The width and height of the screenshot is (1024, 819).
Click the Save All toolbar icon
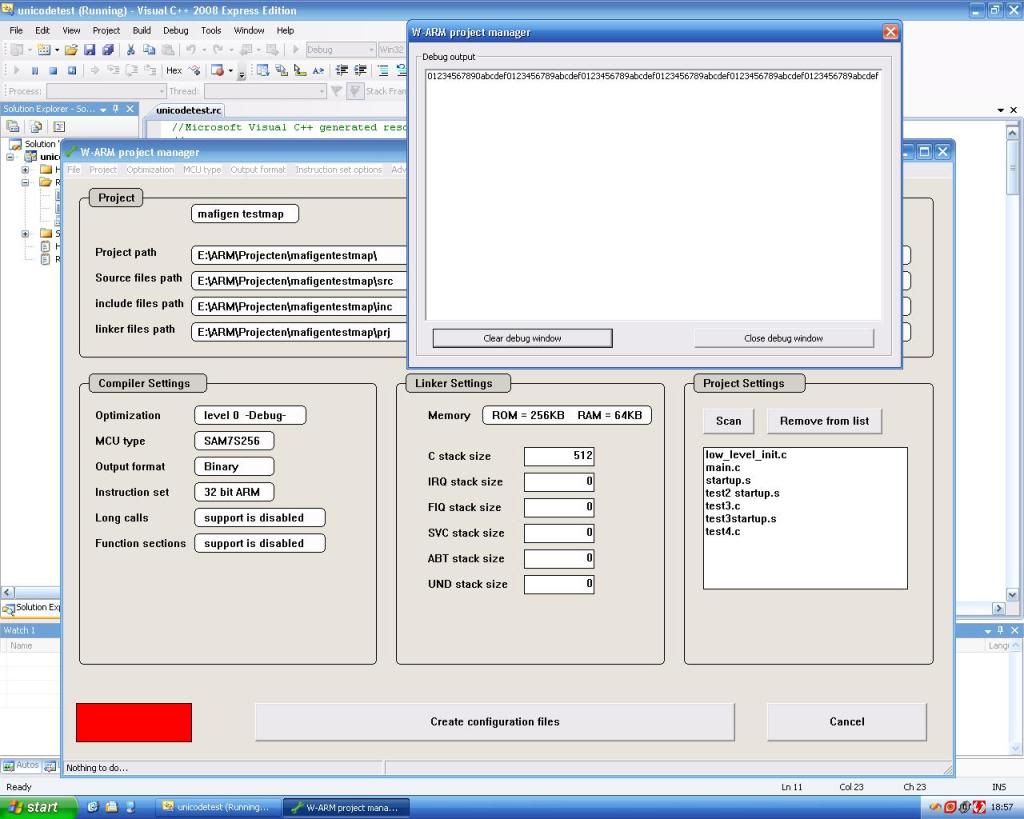tap(108, 50)
